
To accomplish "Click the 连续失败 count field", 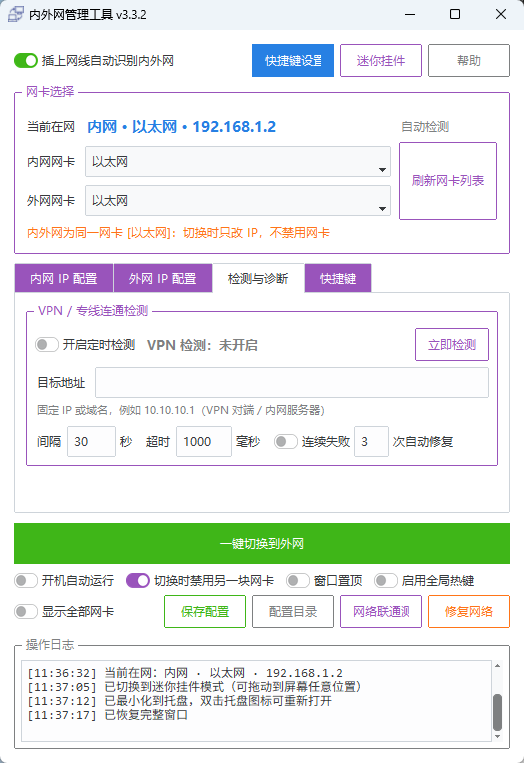I will tap(372, 442).
